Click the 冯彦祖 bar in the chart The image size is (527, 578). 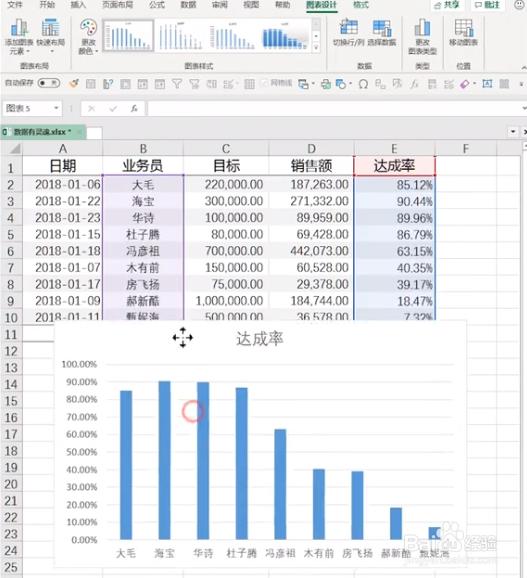tap(280, 484)
